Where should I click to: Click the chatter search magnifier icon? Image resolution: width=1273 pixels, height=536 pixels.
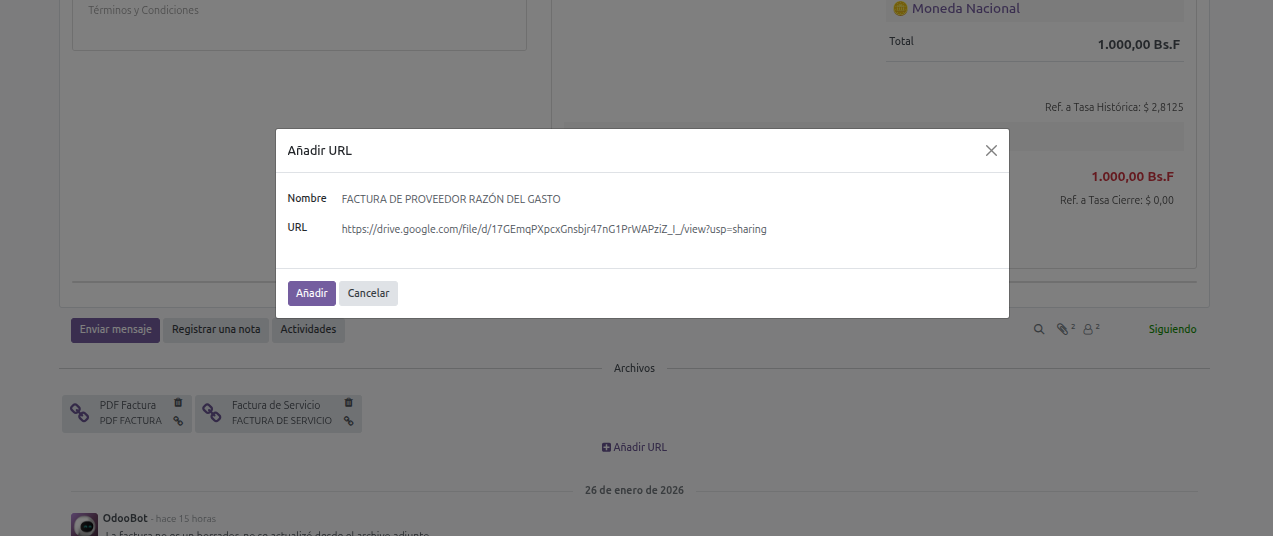pyautogui.click(x=1039, y=329)
